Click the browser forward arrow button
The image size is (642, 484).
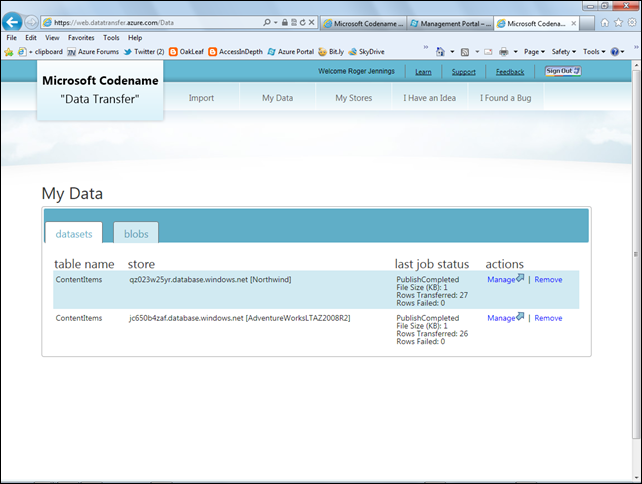[x=32, y=22]
